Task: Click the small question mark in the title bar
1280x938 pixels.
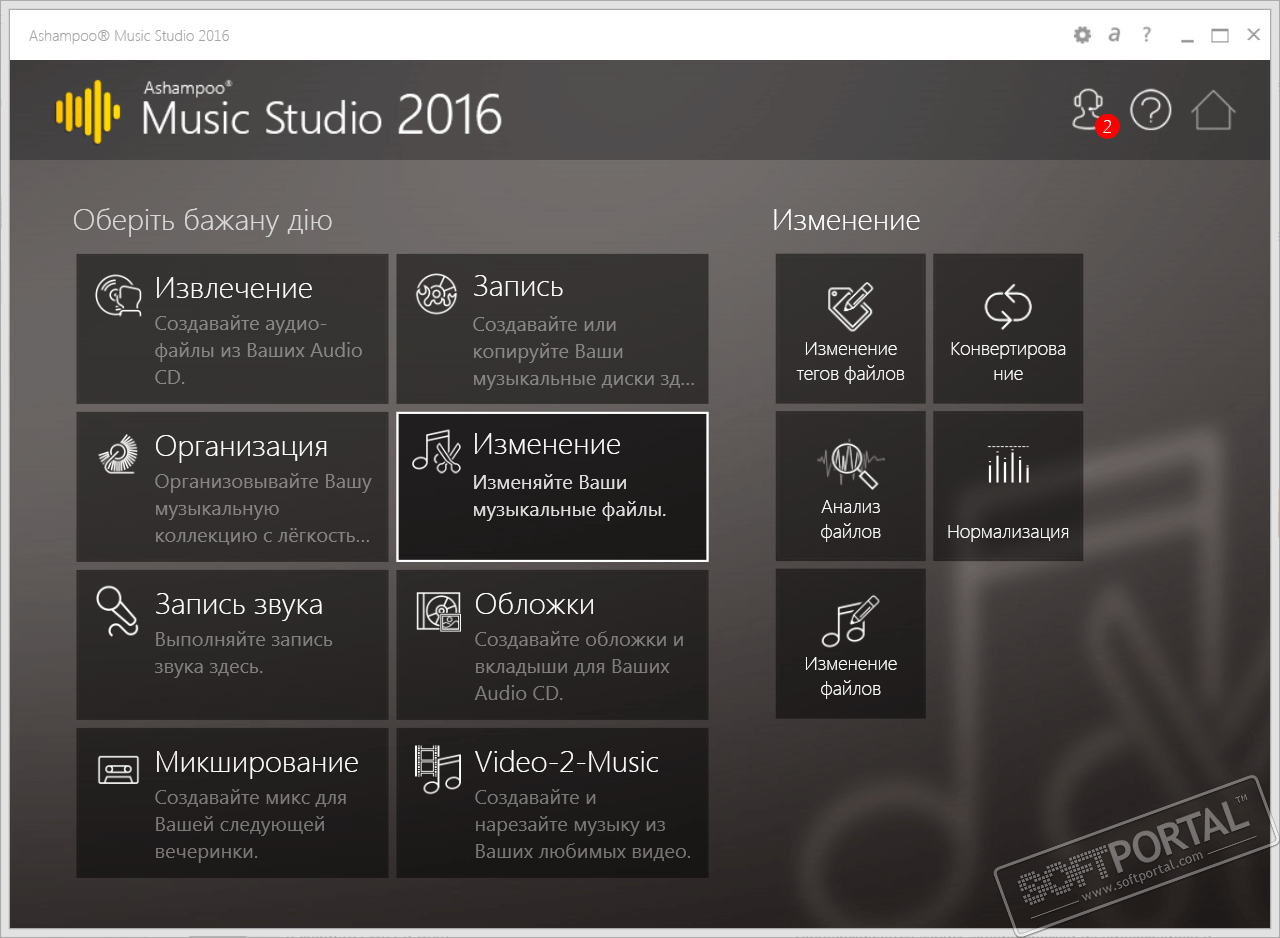Action: pyautogui.click(x=1147, y=36)
